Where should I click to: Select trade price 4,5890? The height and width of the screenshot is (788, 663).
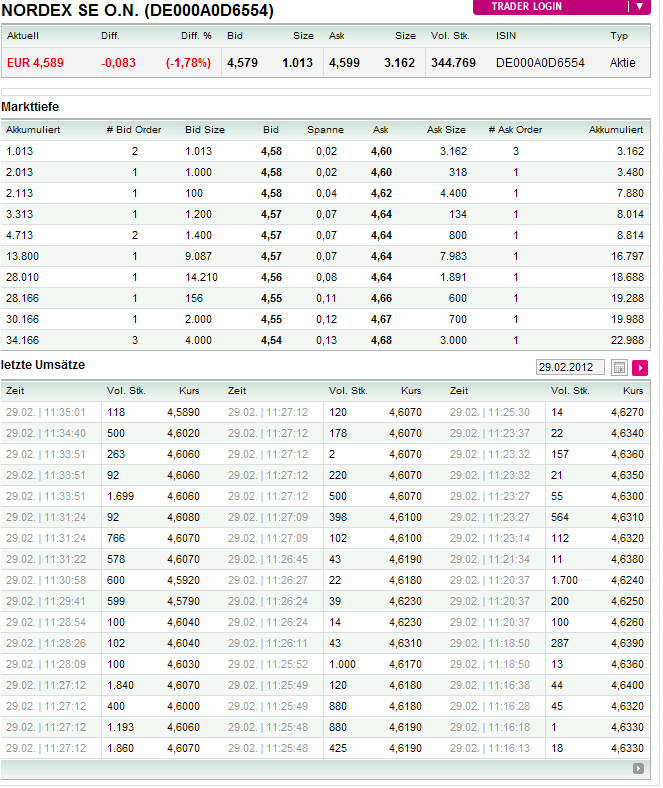pyautogui.click(x=183, y=413)
